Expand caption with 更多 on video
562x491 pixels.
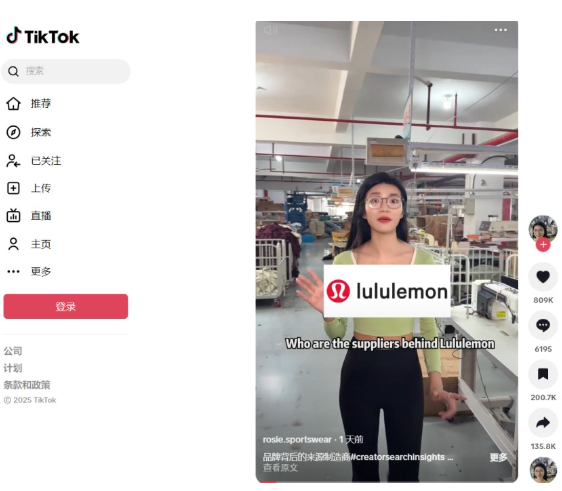(499, 457)
